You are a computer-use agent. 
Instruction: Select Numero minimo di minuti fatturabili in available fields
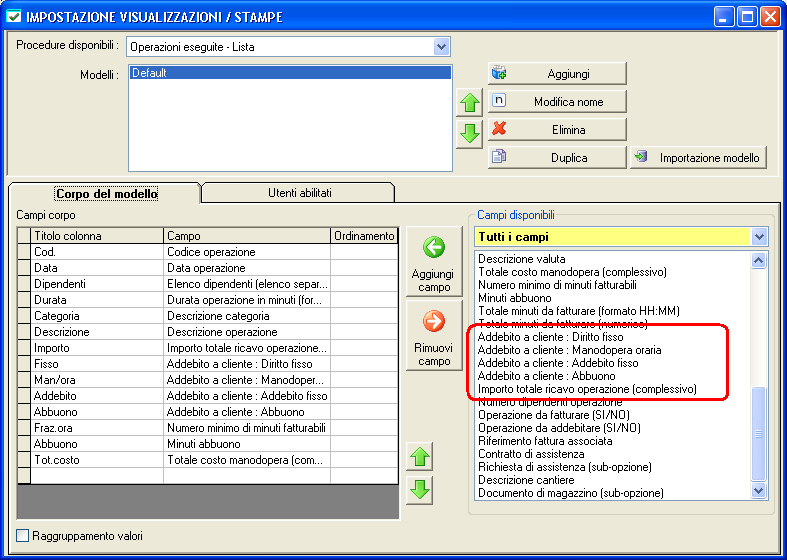point(557,285)
